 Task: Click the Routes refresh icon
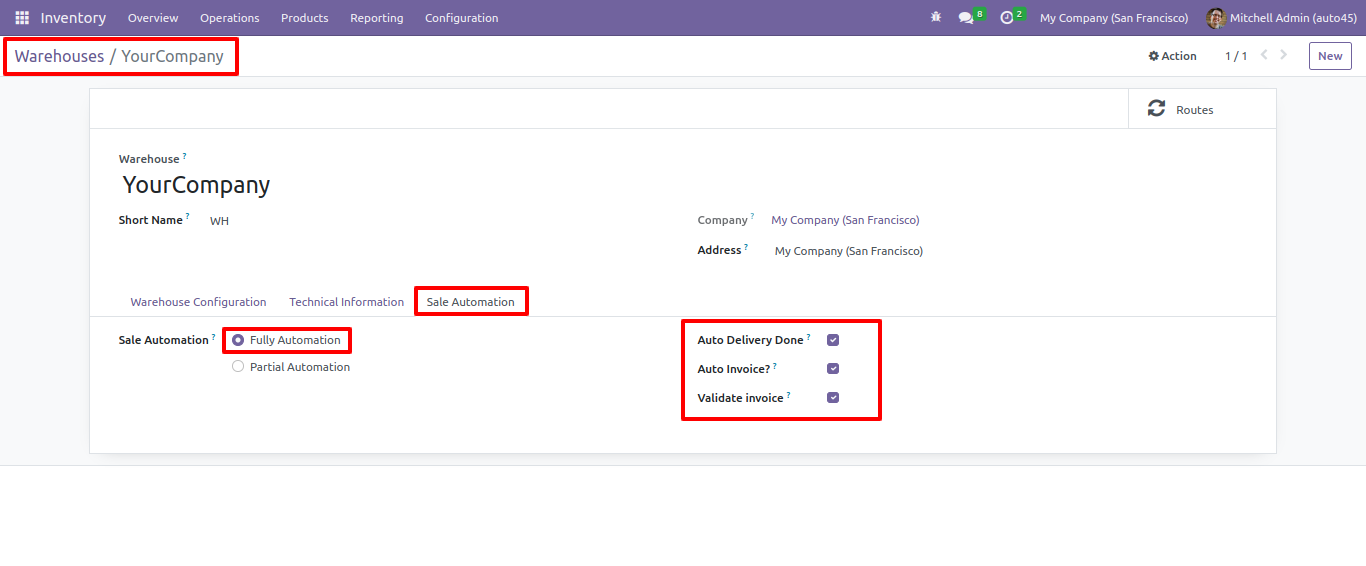(x=1156, y=109)
